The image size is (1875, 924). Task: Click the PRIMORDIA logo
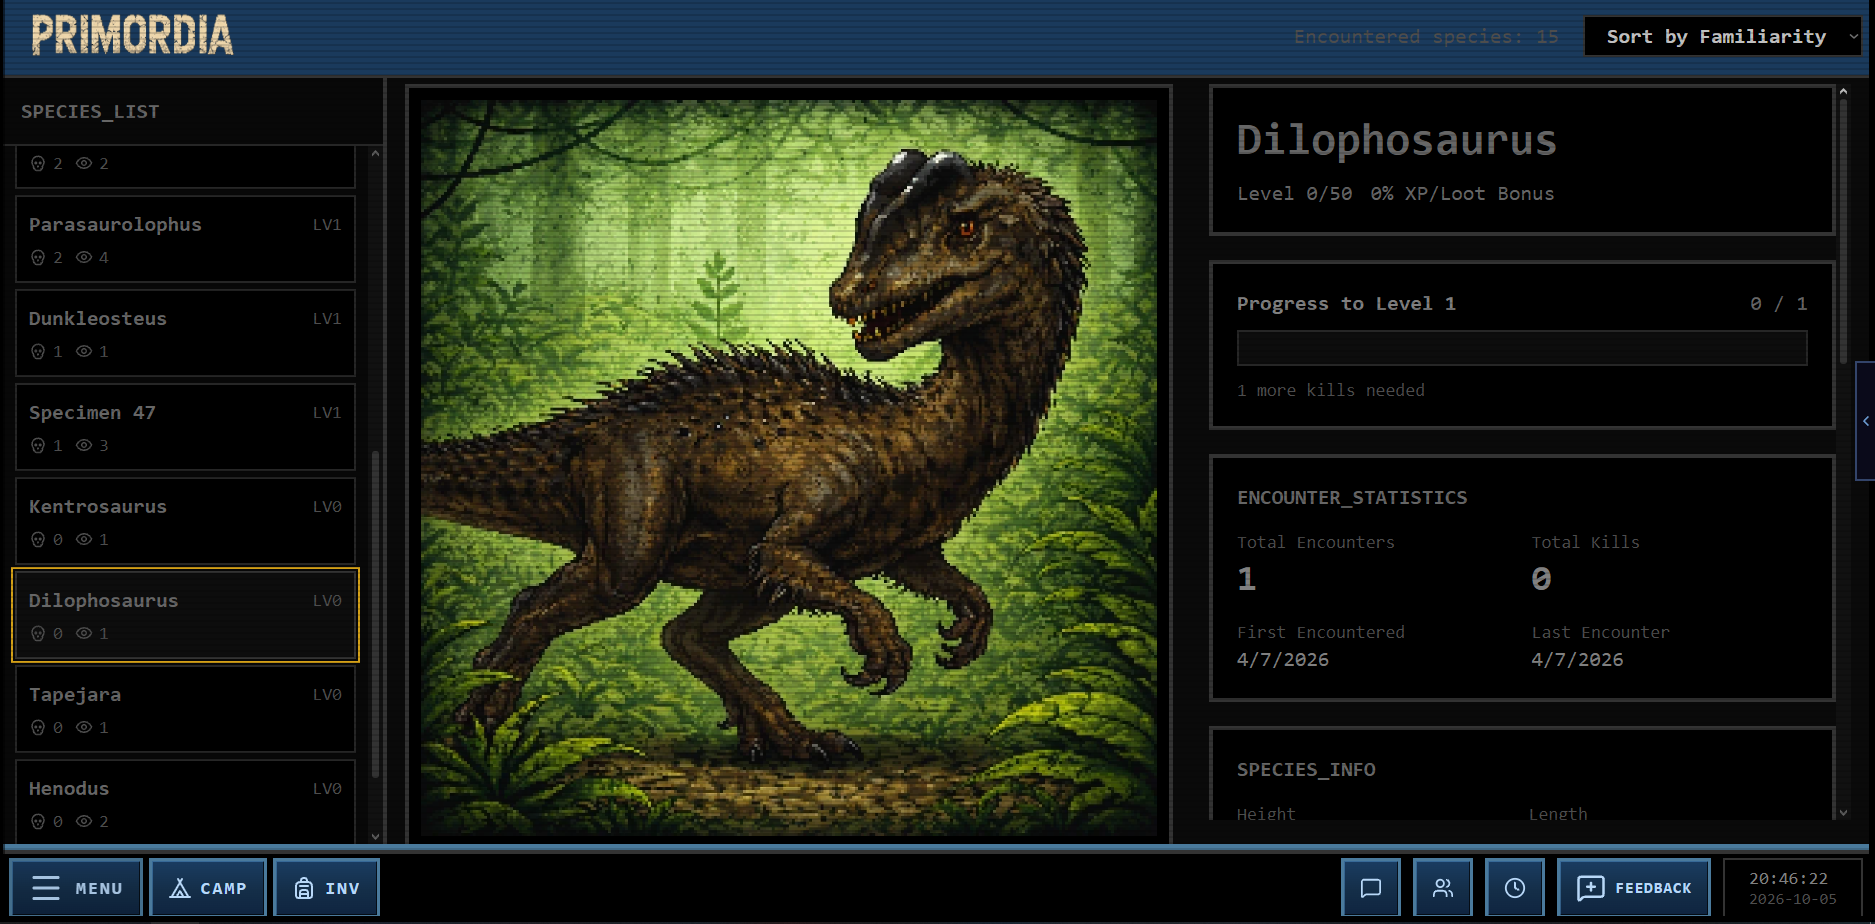(x=132, y=36)
